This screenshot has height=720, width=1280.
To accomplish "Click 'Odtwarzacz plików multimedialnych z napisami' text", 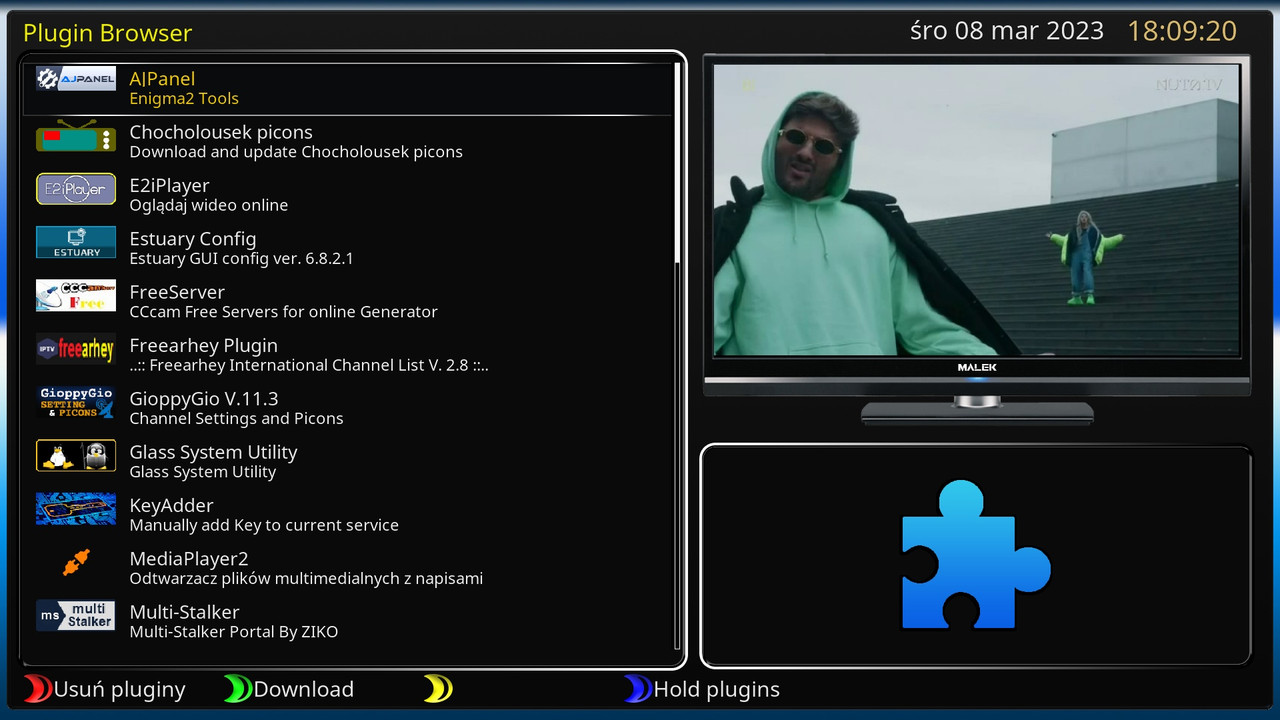I will (306, 578).
